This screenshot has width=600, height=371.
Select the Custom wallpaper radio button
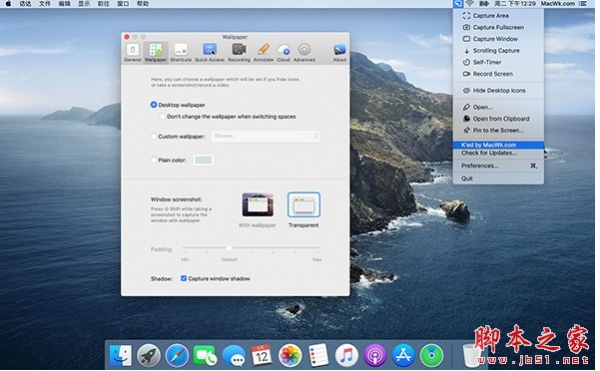click(x=153, y=136)
